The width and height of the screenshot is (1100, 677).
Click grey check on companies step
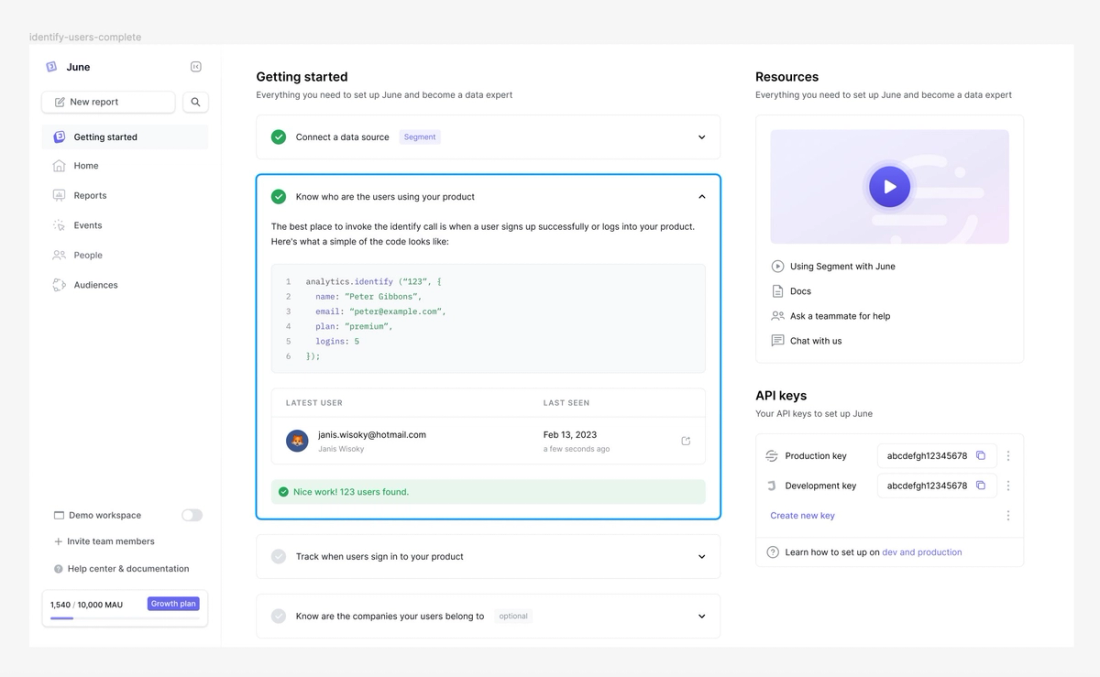[x=279, y=616]
